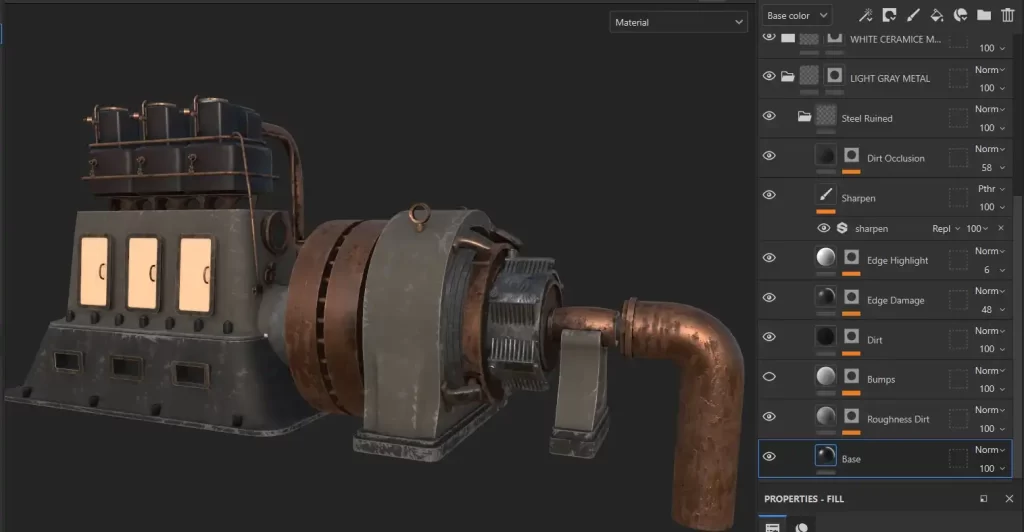Screen dimensions: 1024x532
Task: Click the trash icon to delete layer
Action: pos(1008,15)
